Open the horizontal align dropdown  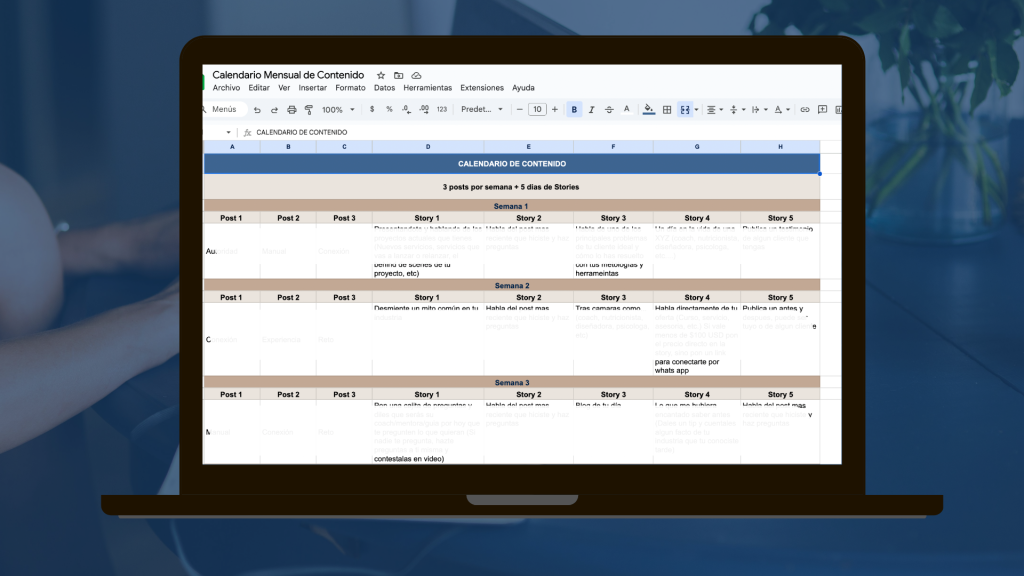click(x=714, y=110)
